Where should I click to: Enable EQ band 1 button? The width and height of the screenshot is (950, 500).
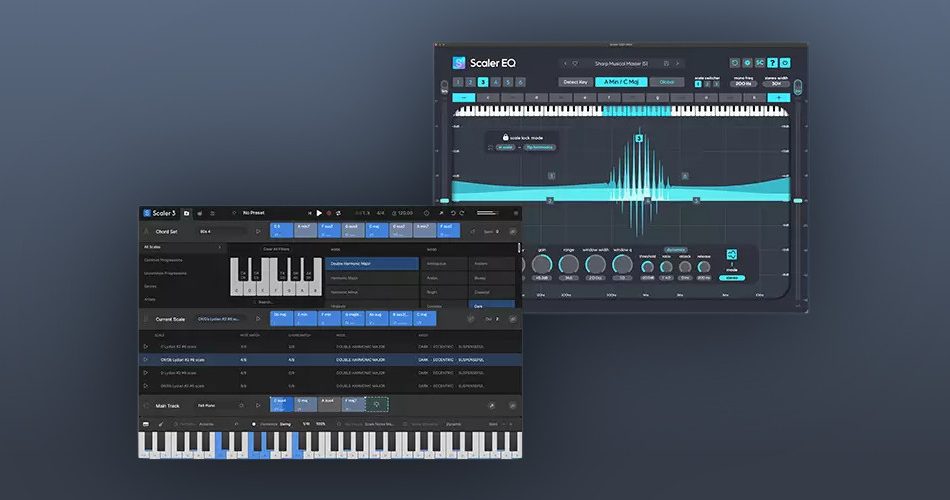coord(457,82)
